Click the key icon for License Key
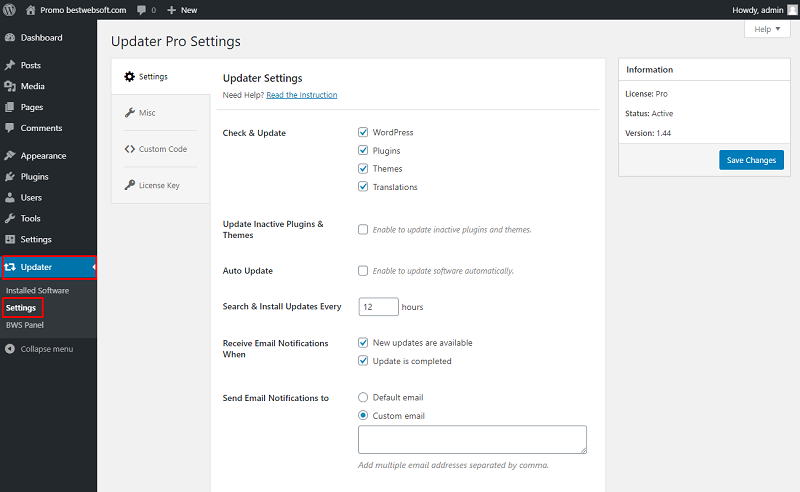The image size is (800, 492). [130, 185]
